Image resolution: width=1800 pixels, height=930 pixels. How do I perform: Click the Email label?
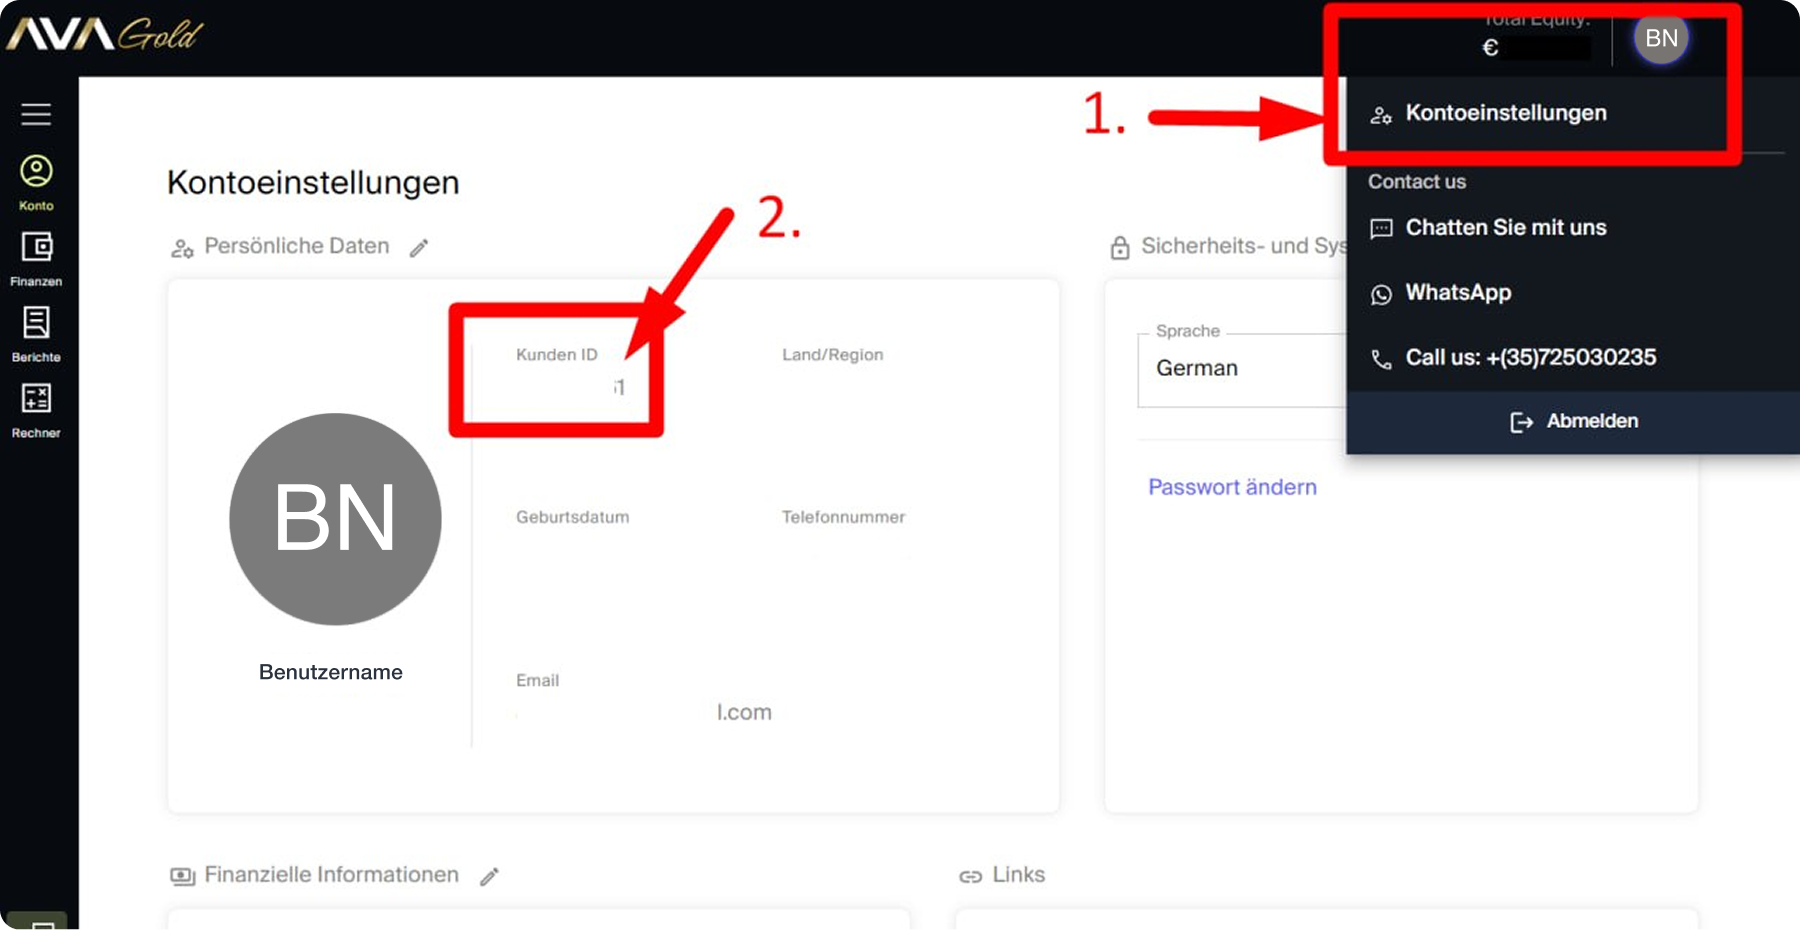click(537, 680)
